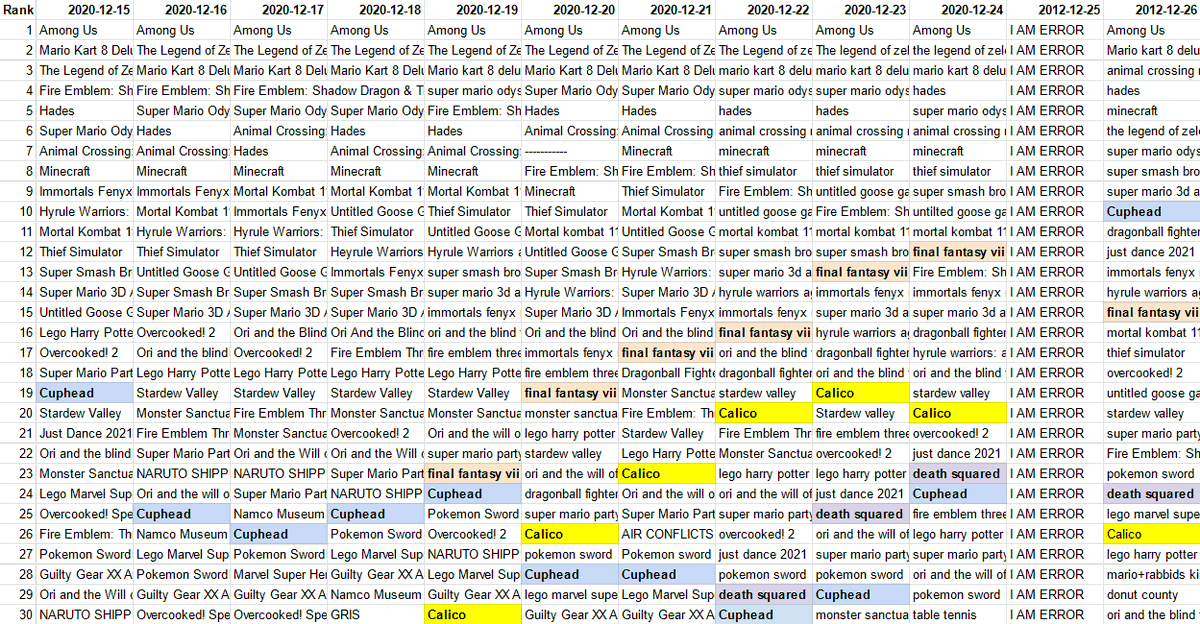1200x624 pixels.
Task: Click Calico cell in 2020-12-23 column
Action: (x=861, y=393)
